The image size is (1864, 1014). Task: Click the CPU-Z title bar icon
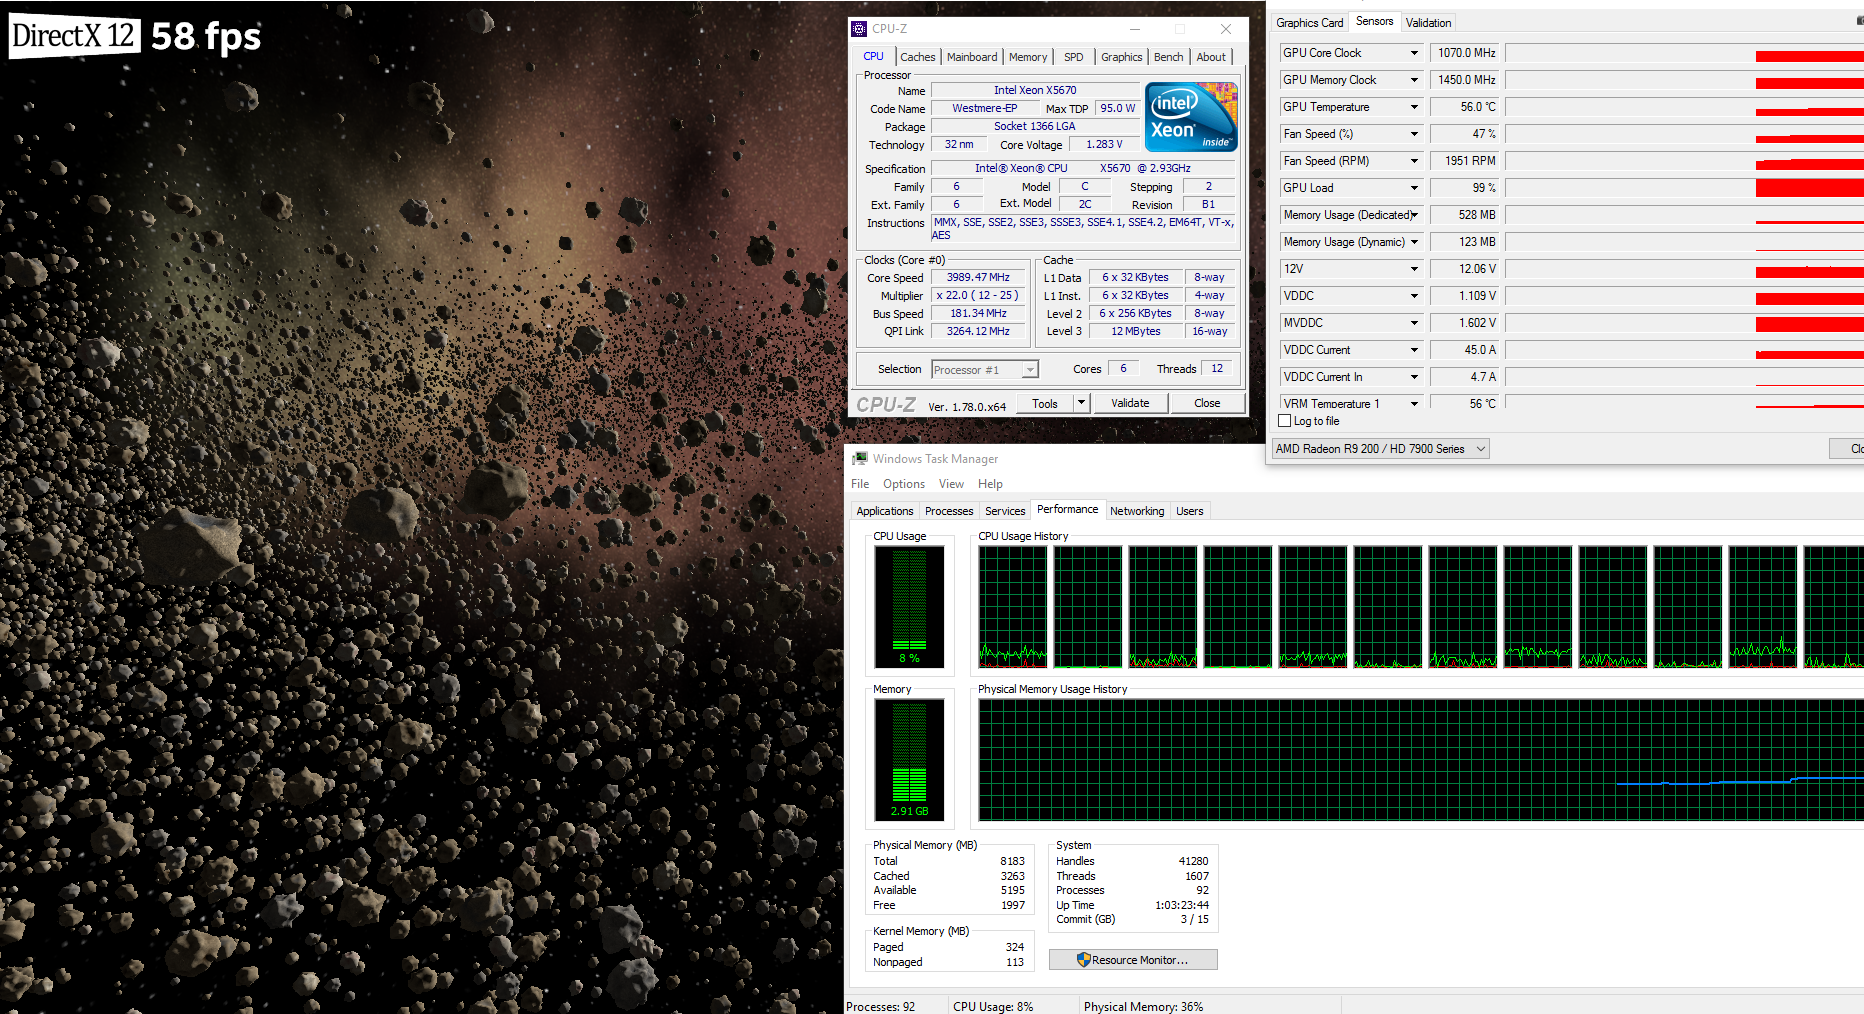859,29
